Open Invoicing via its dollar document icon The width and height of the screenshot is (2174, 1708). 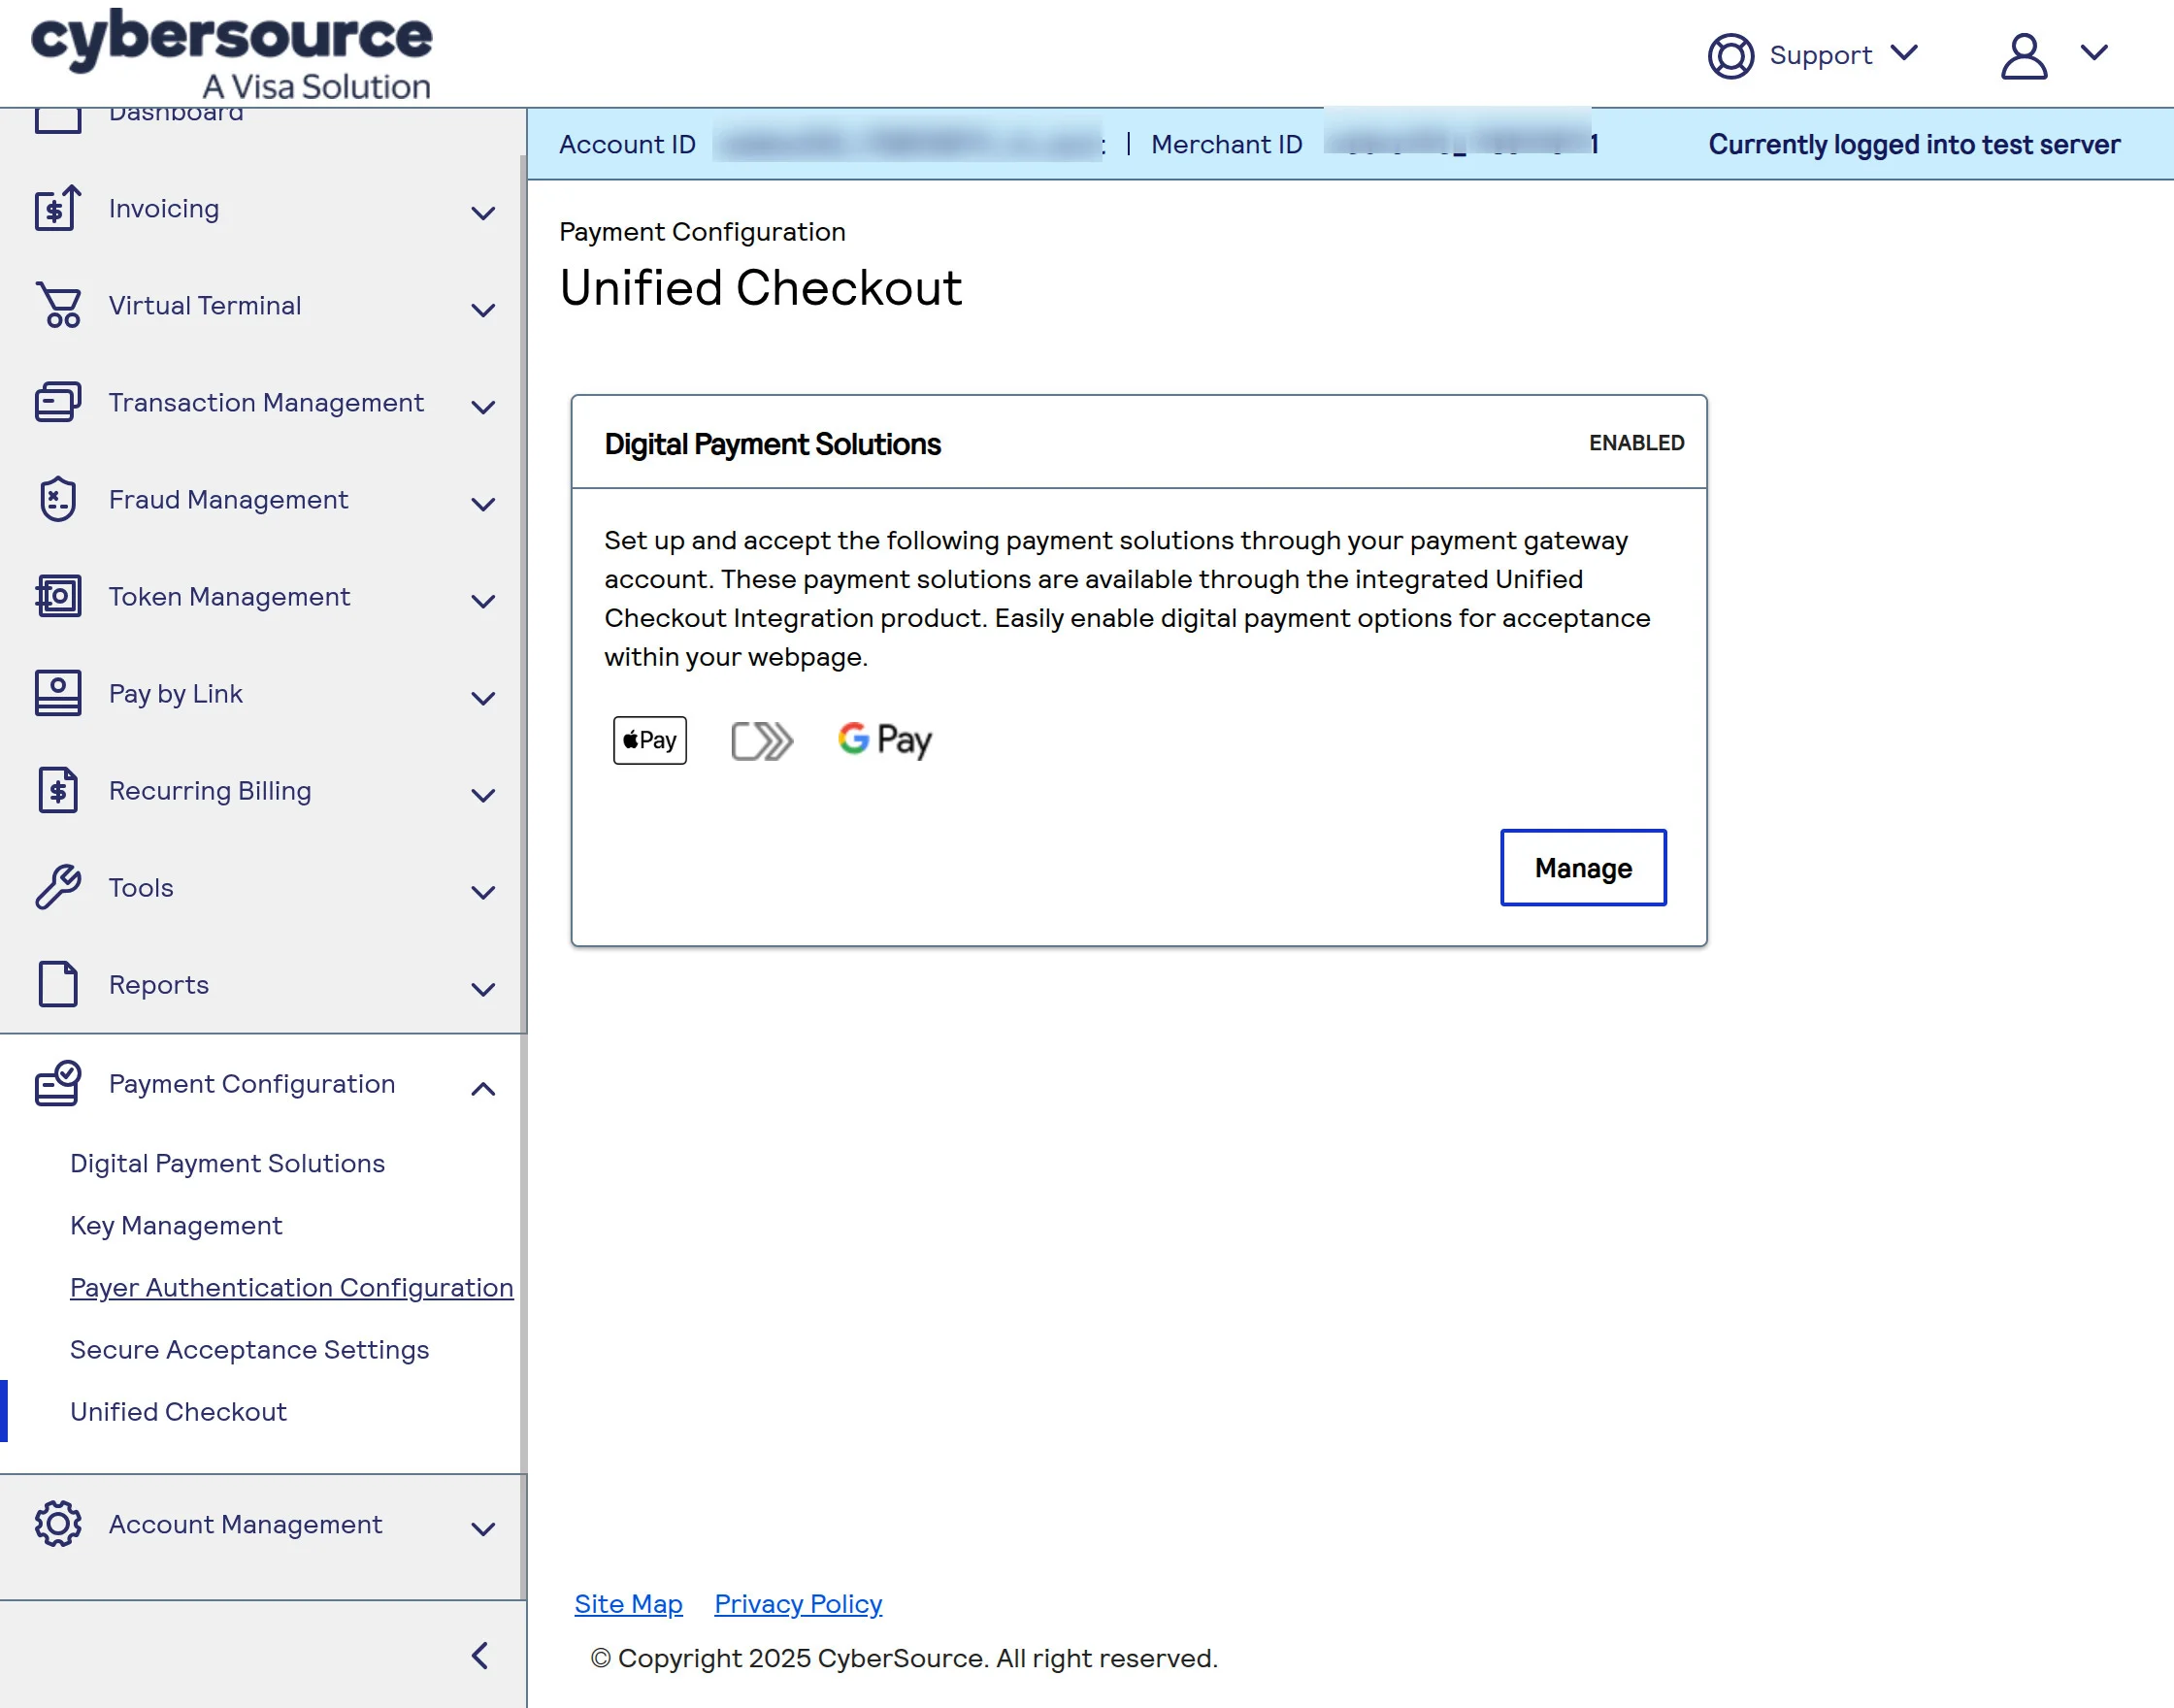57,208
